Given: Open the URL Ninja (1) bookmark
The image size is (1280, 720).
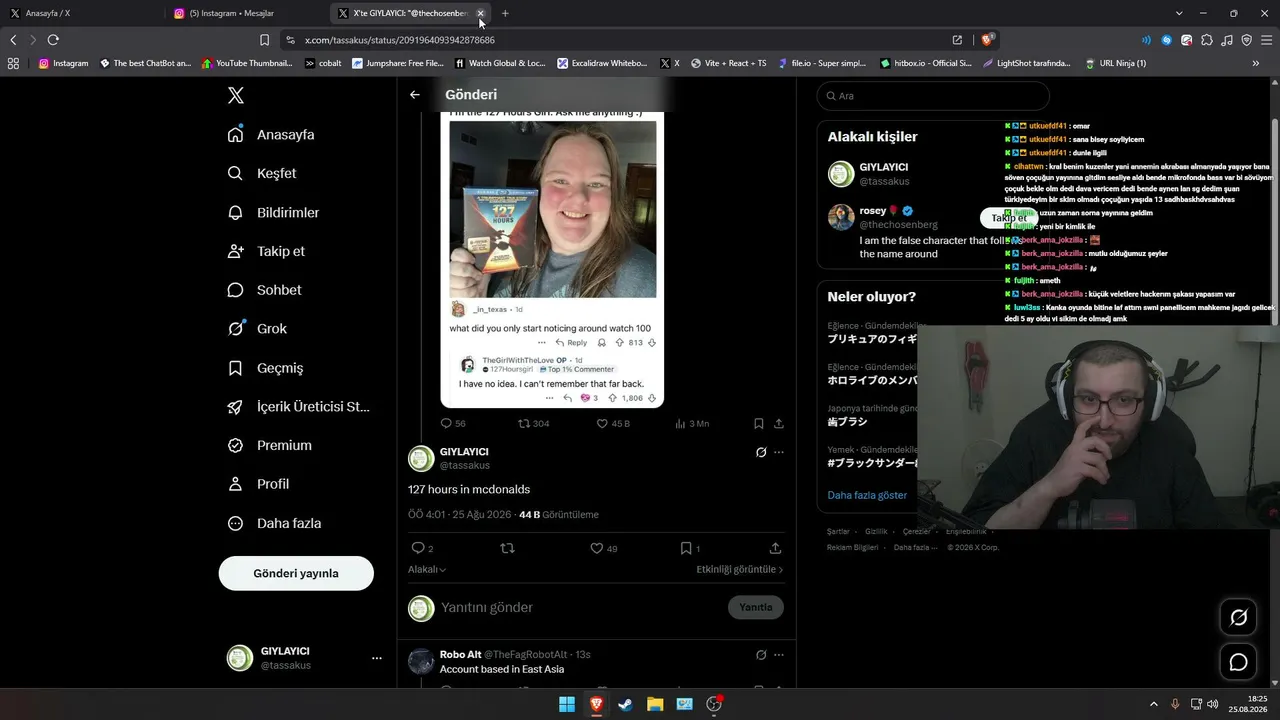Looking at the screenshot, I should 1116,63.
